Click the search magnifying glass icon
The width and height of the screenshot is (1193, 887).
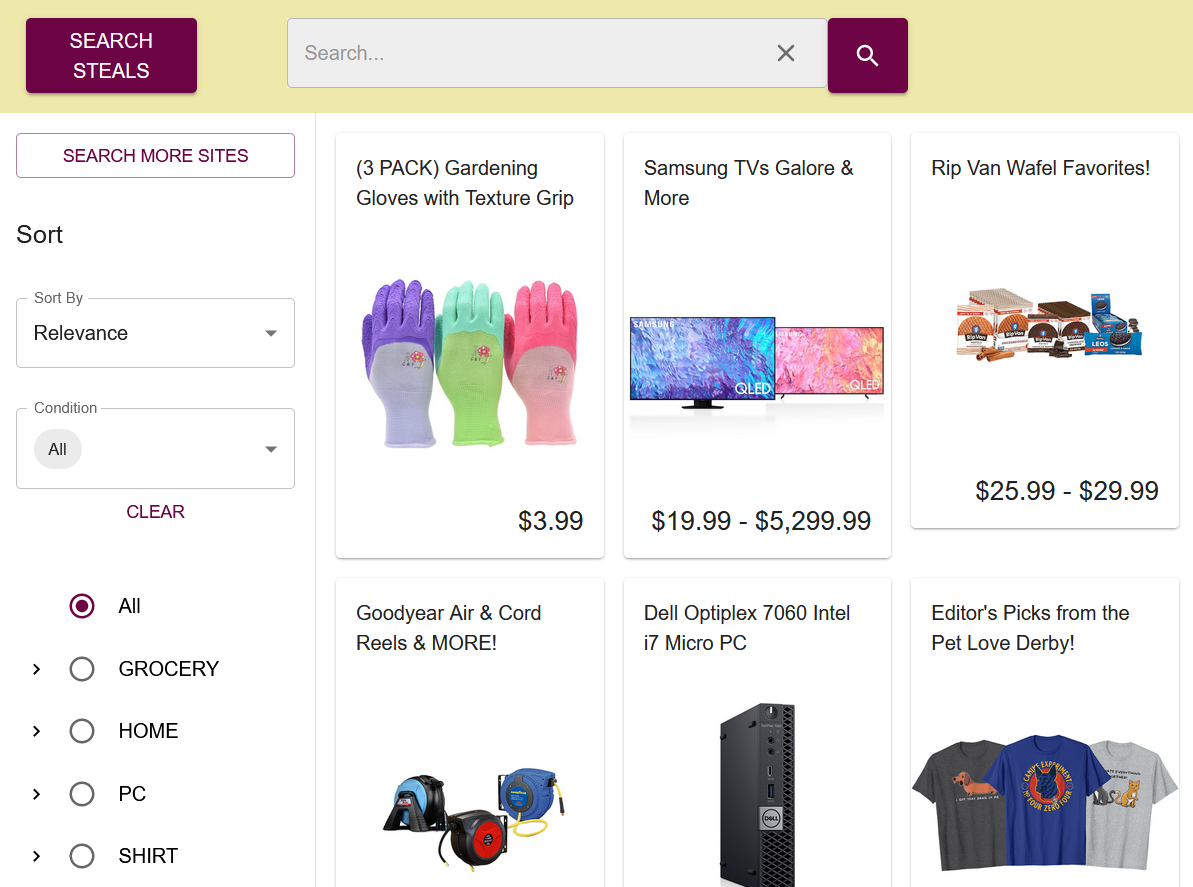tap(866, 53)
